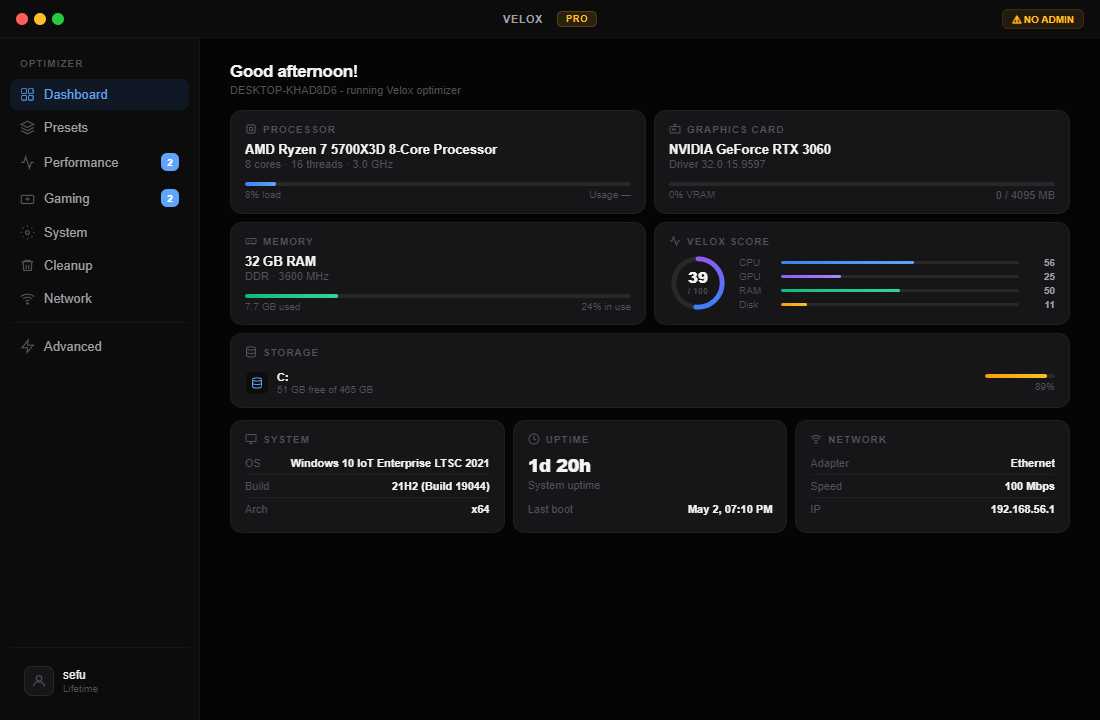Click the warning icon in NO ADMIN badge
The width and height of the screenshot is (1100, 720).
coord(1017,20)
